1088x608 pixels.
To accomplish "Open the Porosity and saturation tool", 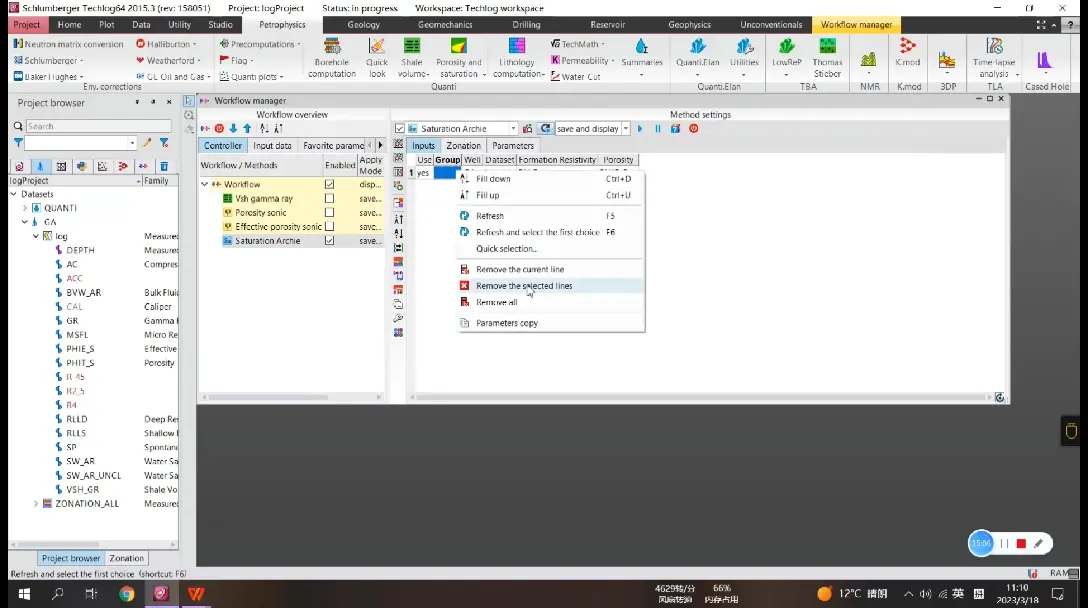I will 459,58.
